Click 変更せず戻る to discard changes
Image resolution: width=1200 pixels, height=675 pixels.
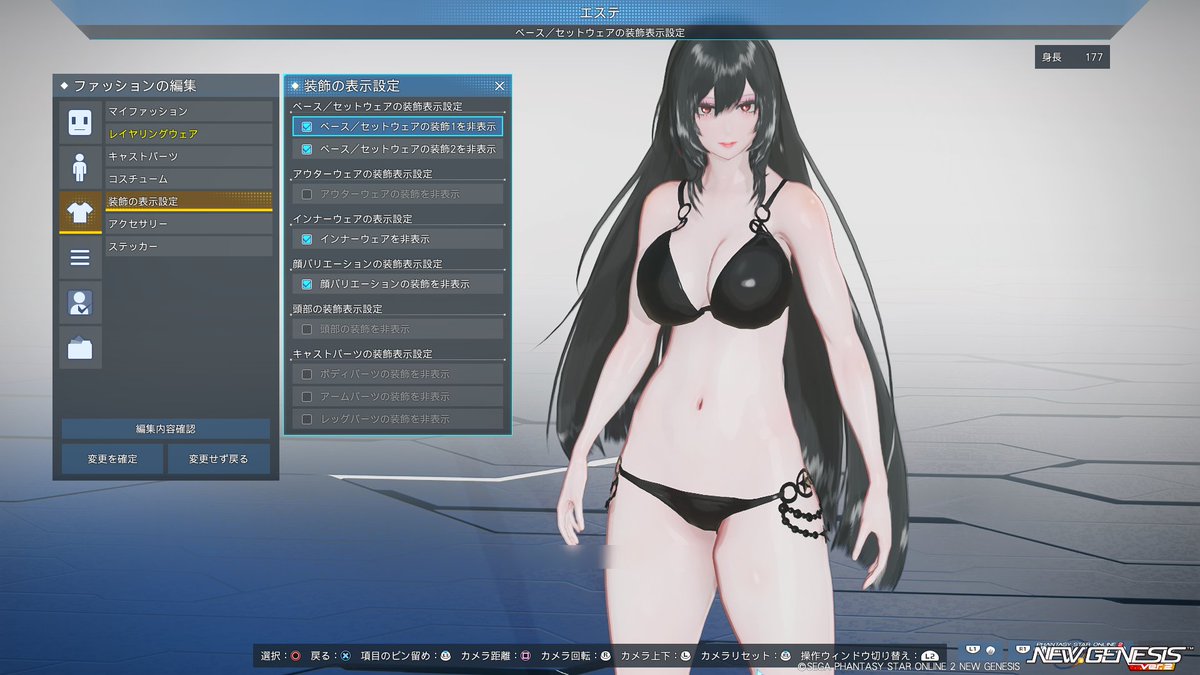[218, 459]
